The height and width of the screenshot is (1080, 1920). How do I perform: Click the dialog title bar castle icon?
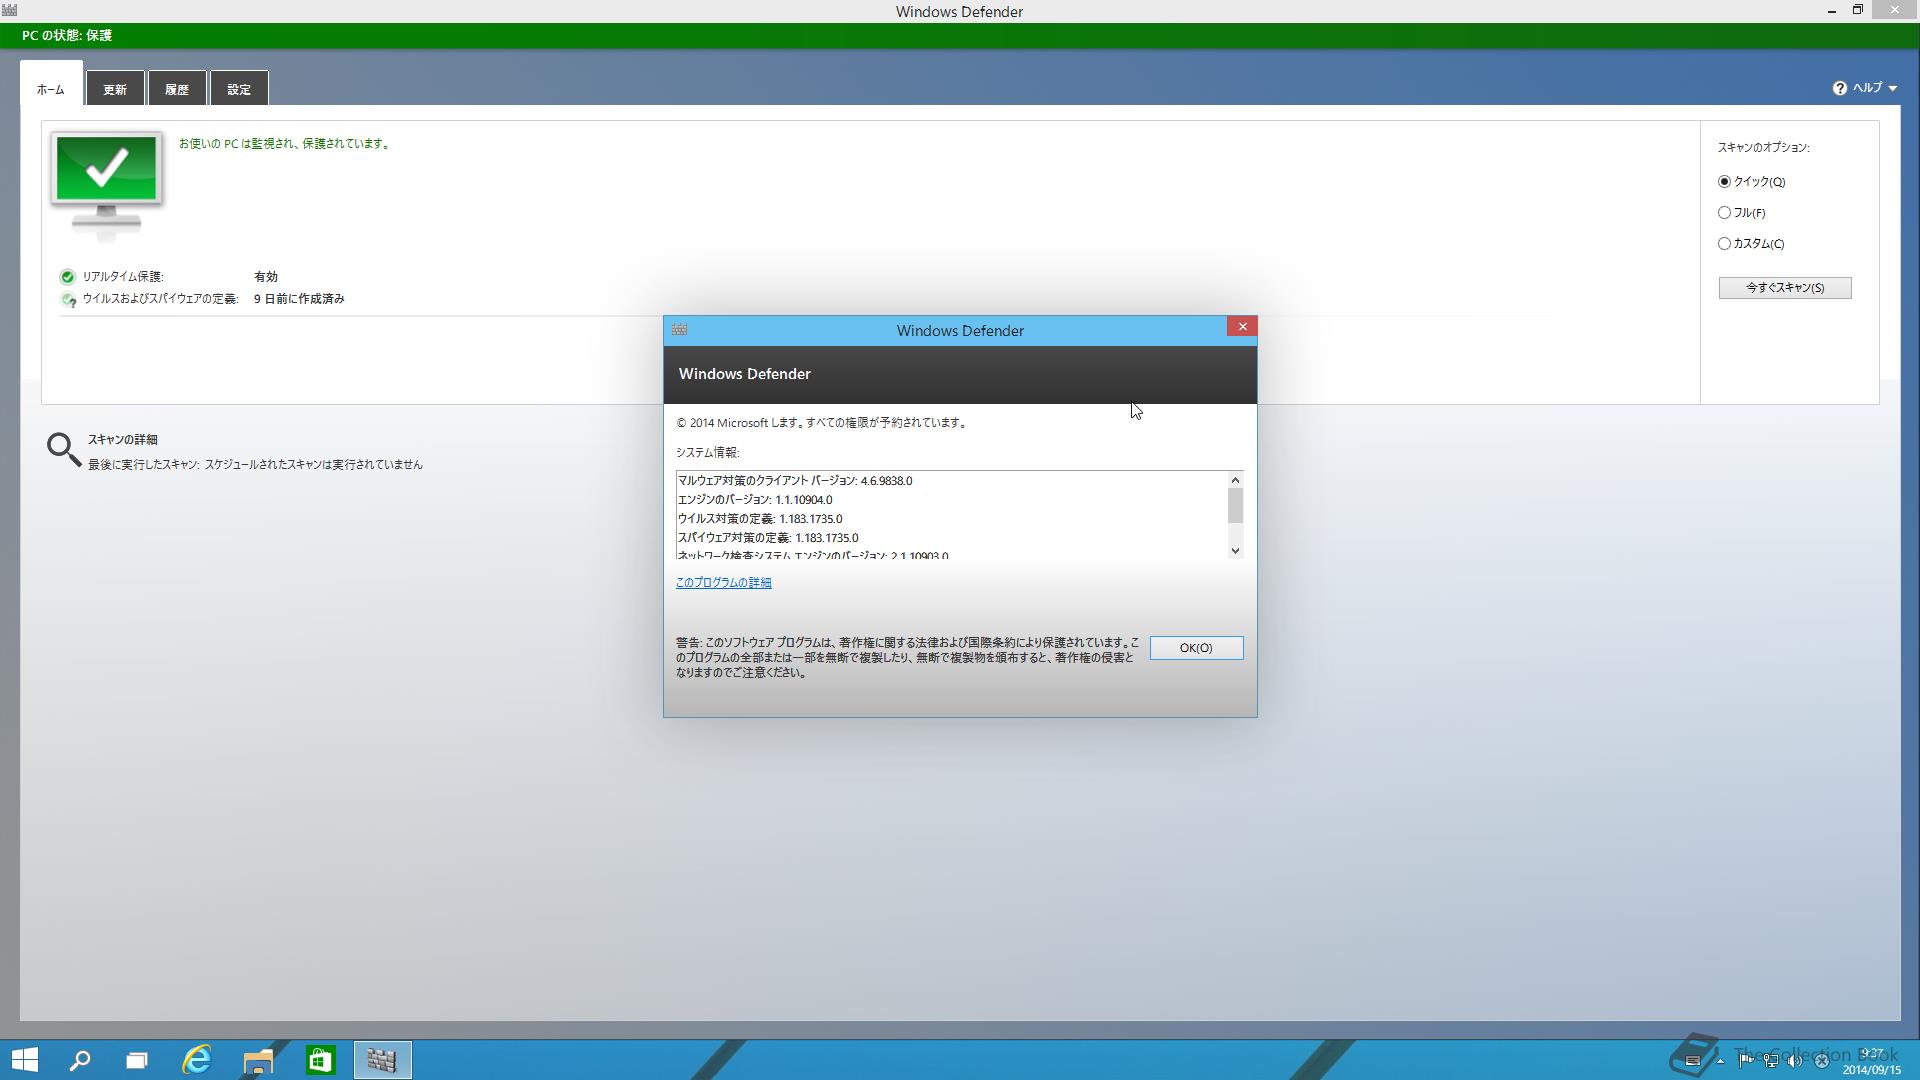(679, 329)
